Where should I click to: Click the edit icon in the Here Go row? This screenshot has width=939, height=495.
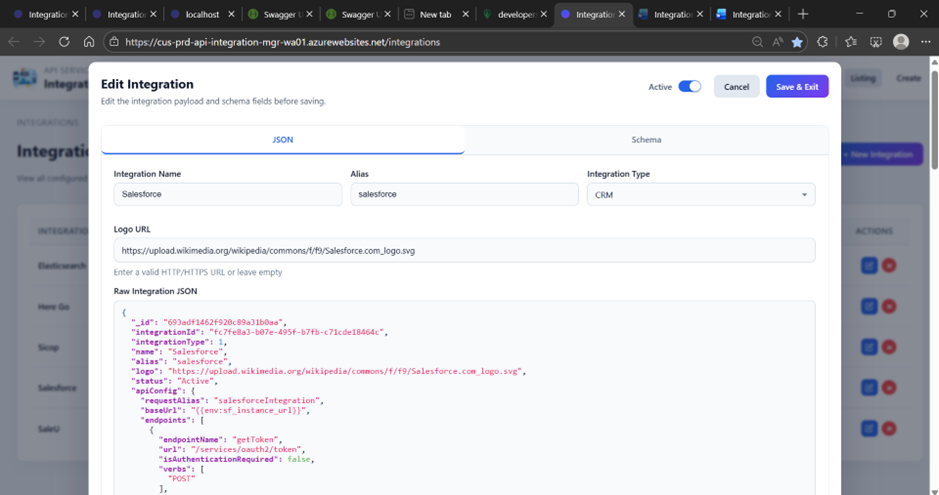click(869, 306)
